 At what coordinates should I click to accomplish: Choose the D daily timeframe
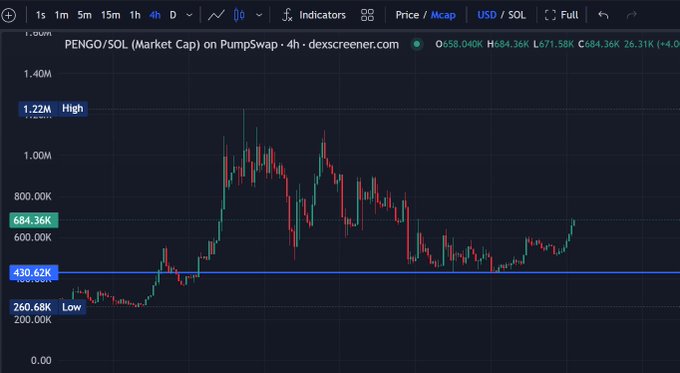[173, 15]
